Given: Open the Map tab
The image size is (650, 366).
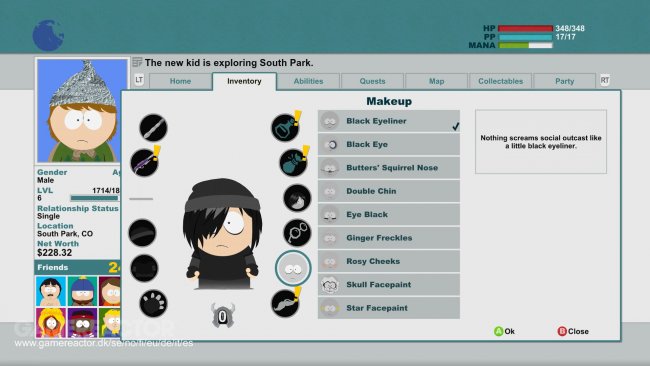Looking at the screenshot, I should coord(437,81).
